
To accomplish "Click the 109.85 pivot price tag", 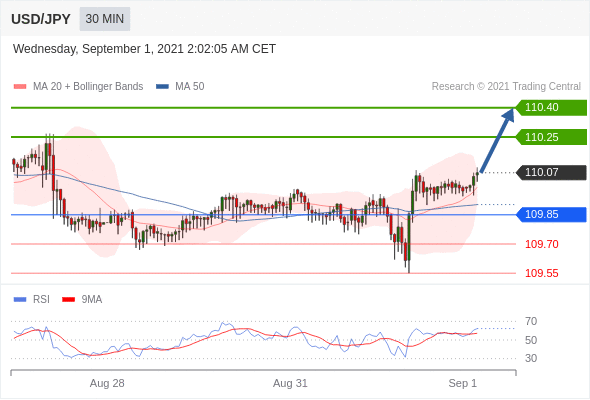I will click(551, 214).
